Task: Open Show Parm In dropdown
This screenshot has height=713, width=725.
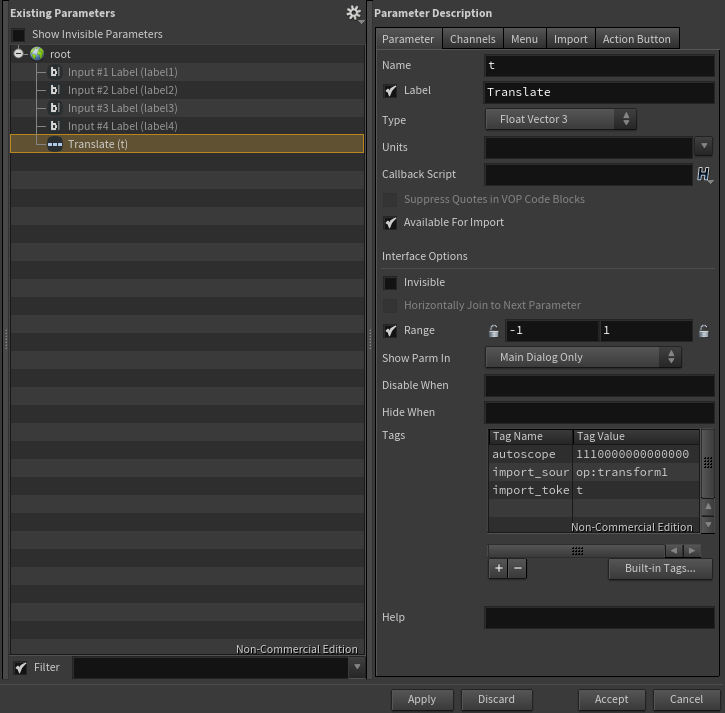Action: point(583,357)
